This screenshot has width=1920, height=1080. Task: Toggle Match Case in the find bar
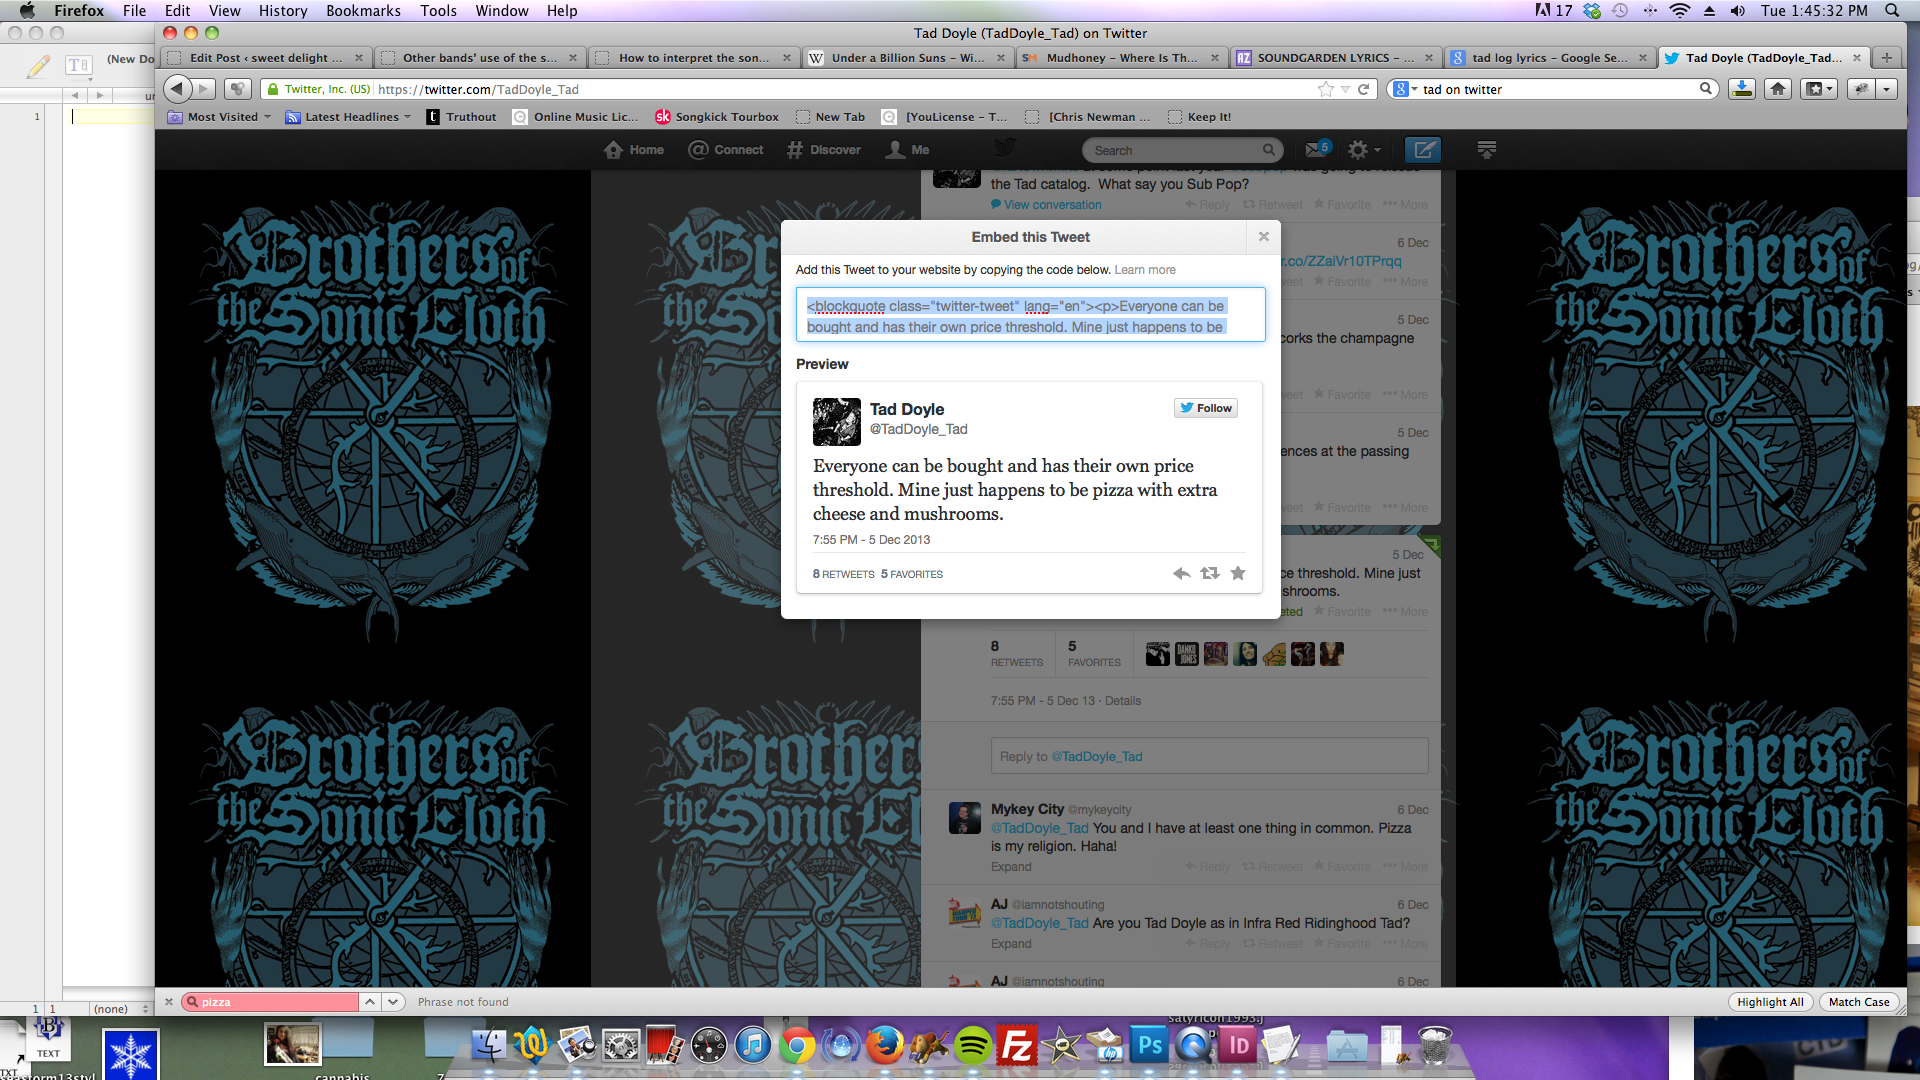[x=1859, y=1002]
